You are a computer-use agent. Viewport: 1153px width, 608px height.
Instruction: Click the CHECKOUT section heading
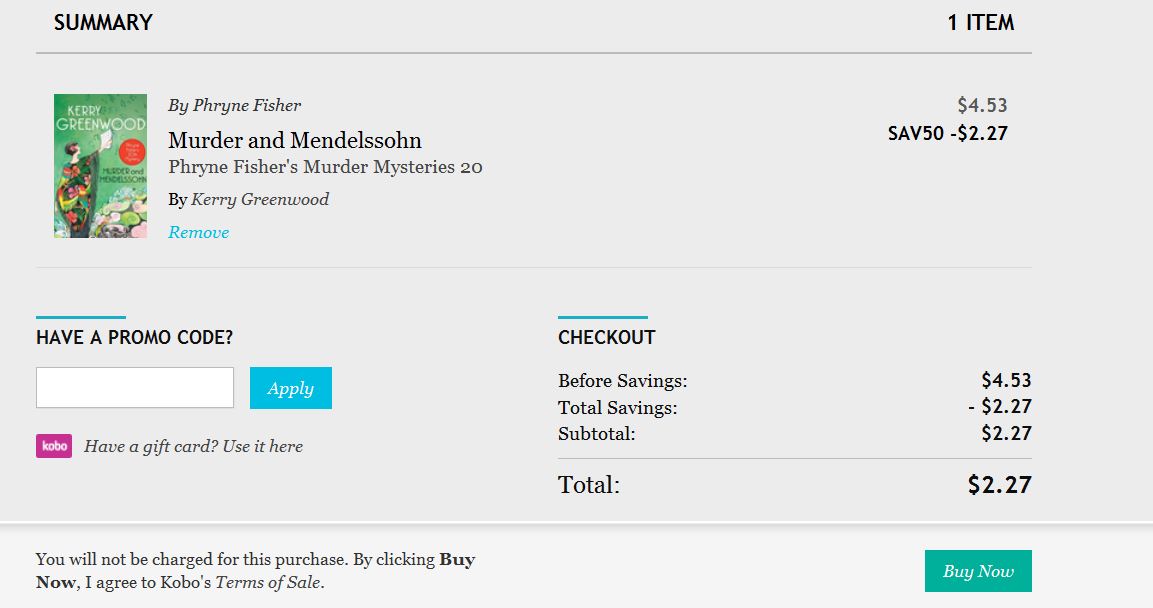[606, 337]
